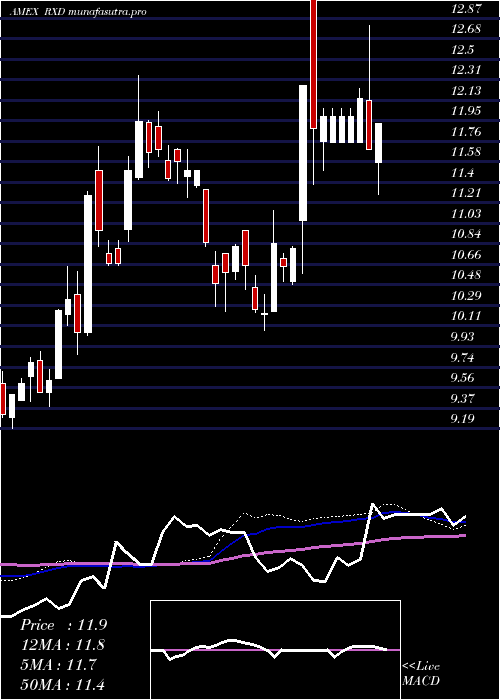The width and height of the screenshot is (500, 700).
Task: Click the 10.66 price axis label
Action: 467,255
